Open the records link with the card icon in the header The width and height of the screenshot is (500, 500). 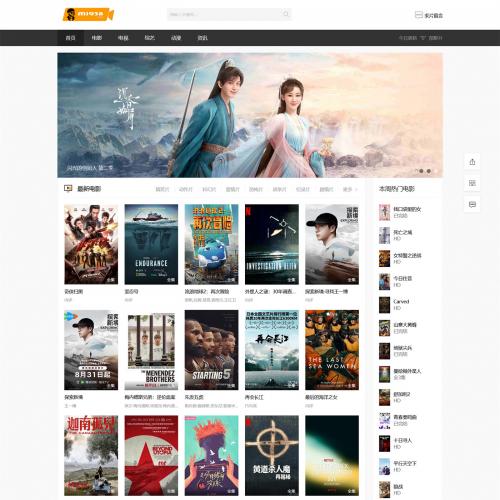429,15
